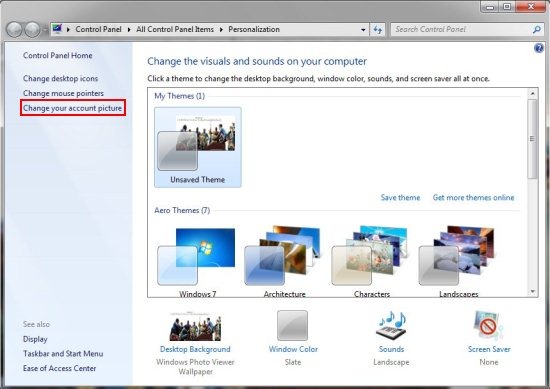Click the theme list scroll down arrow
This screenshot has width=550, height=389.
click(532, 292)
